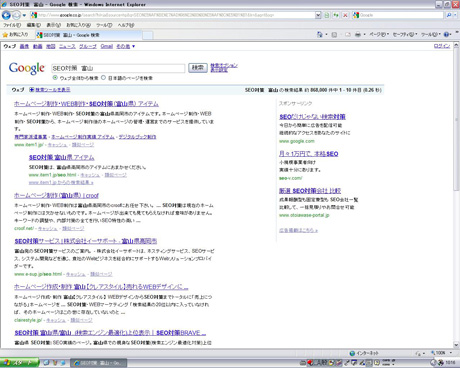
Task: Select the SEO対策 富山 - Google 検索 tab
Action: click(x=88, y=35)
